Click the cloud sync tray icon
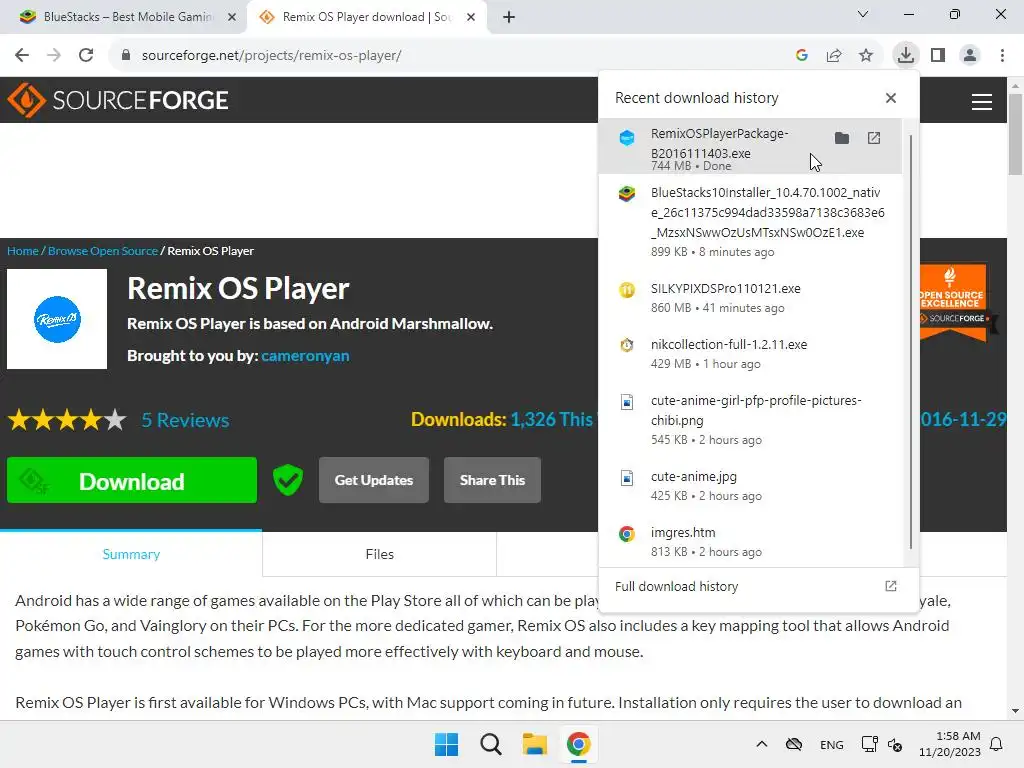Screen dimensions: 1024x768 tap(794, 744)
